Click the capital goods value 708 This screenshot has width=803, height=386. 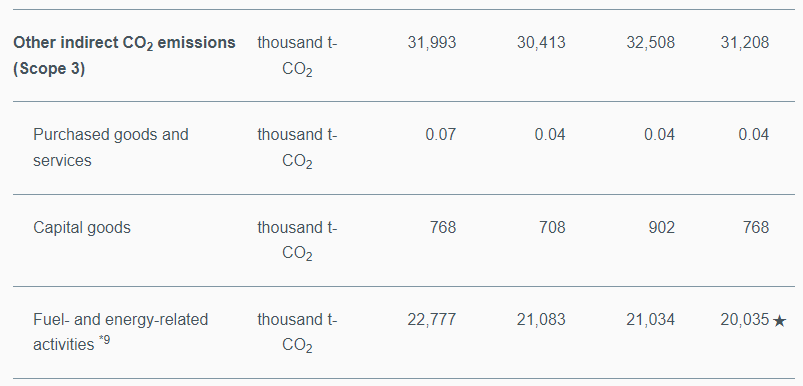552,227
